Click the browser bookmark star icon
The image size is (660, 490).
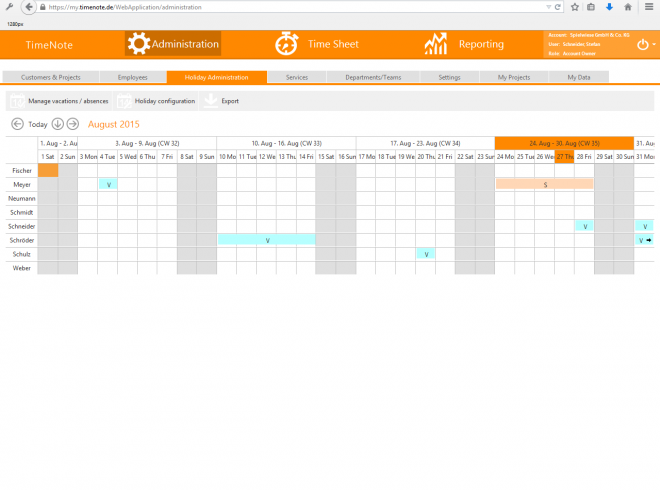[x=575, y=7]
